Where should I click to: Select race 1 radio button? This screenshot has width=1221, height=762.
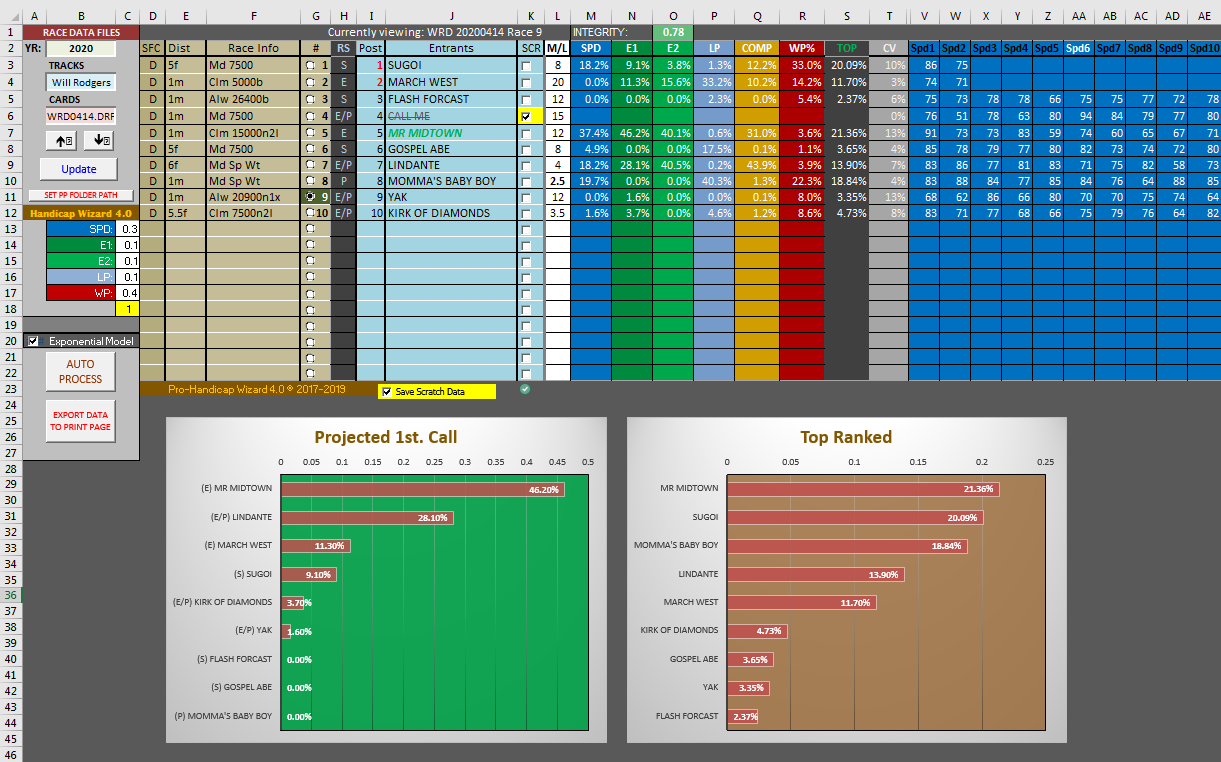tap(311, 65)
